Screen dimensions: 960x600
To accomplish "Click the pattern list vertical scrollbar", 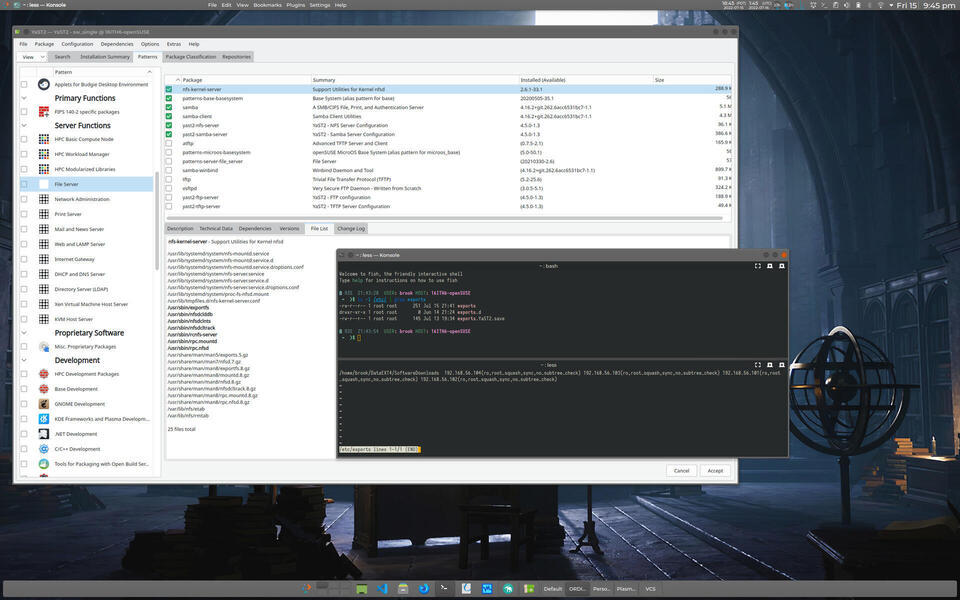I will [157, 220].
